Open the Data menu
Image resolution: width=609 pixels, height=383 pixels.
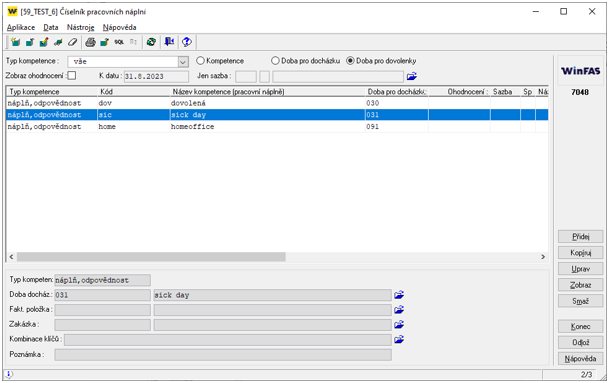(51, 27)
